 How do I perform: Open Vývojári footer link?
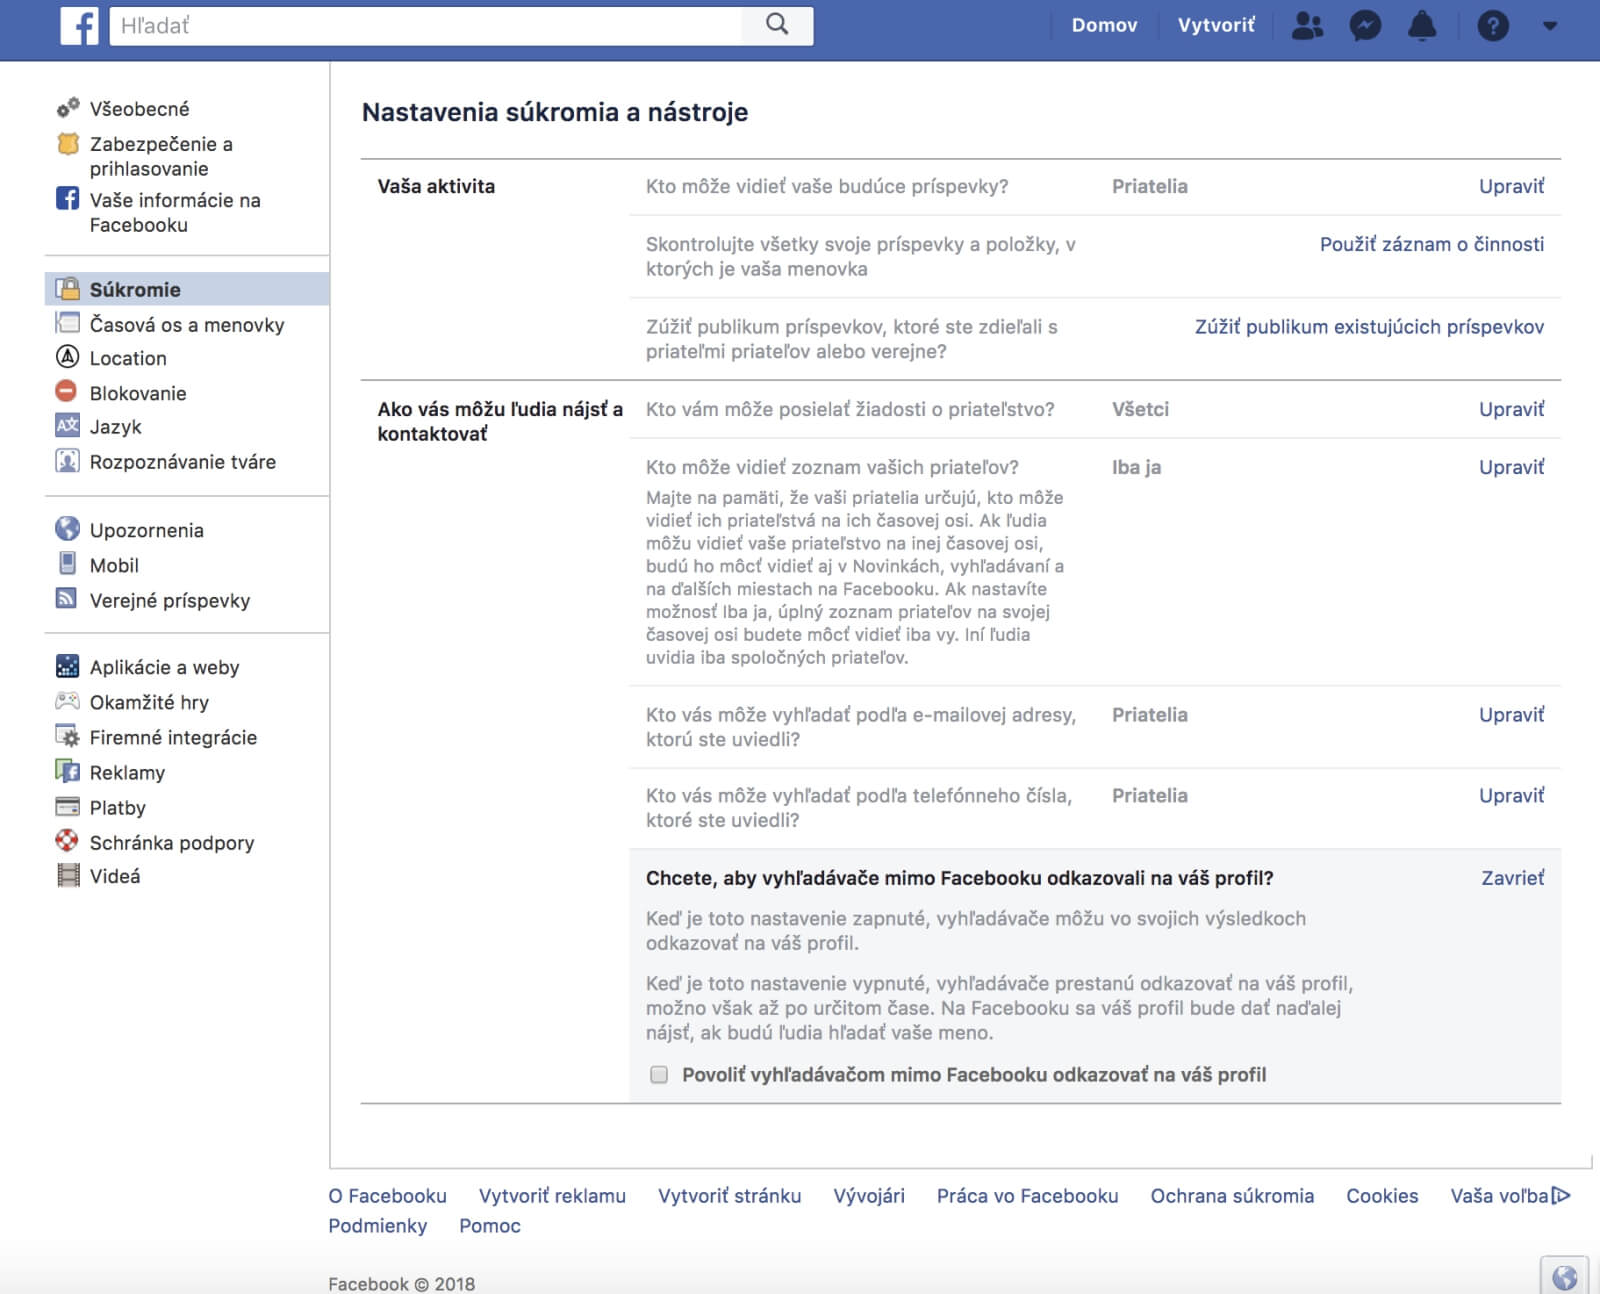click(x=869, y=1196)
